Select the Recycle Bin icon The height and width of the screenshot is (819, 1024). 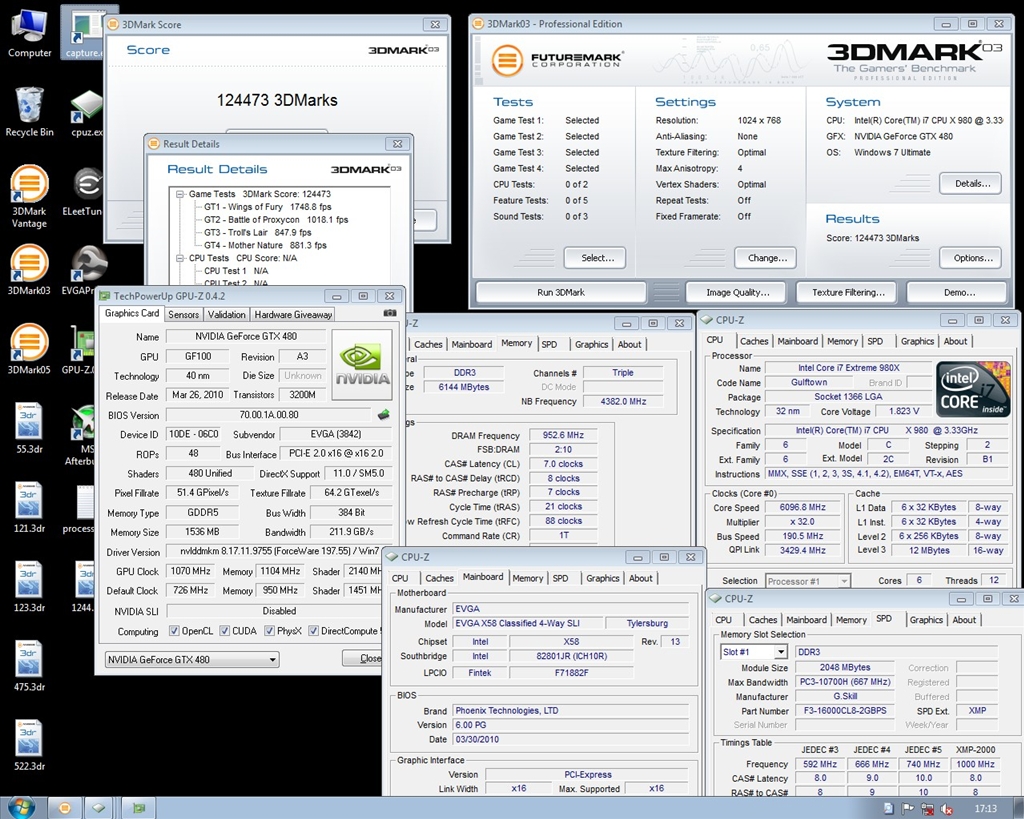pyautogui.click(x=29, y=112)
